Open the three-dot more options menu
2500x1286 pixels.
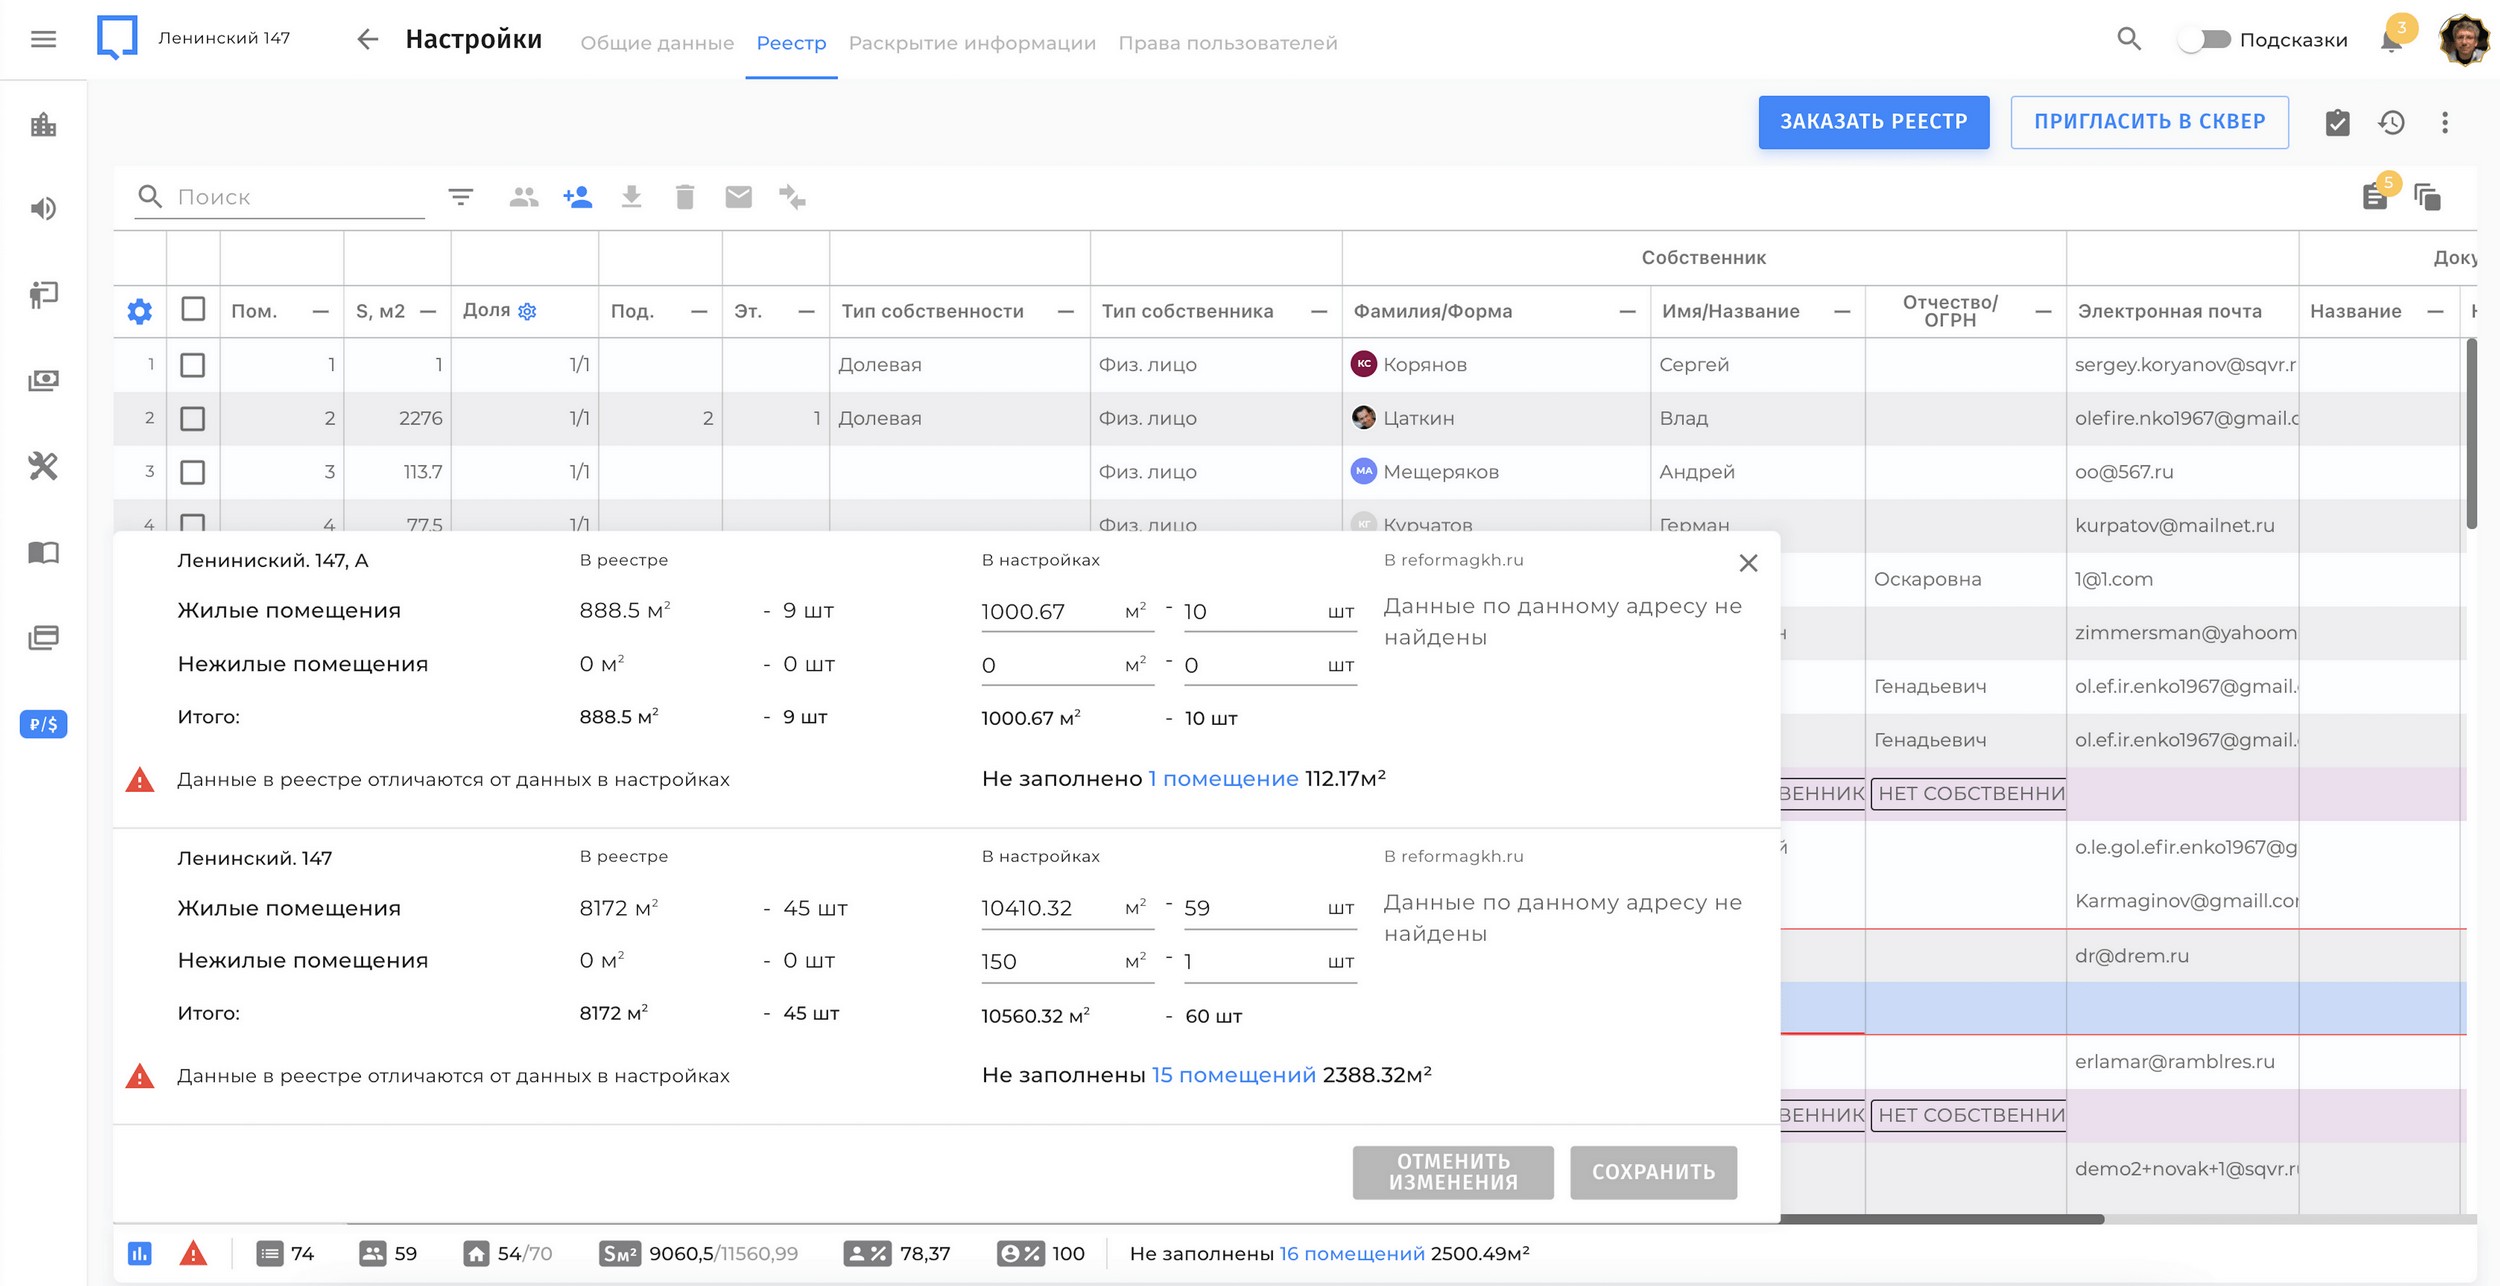tap(2445, 122)
